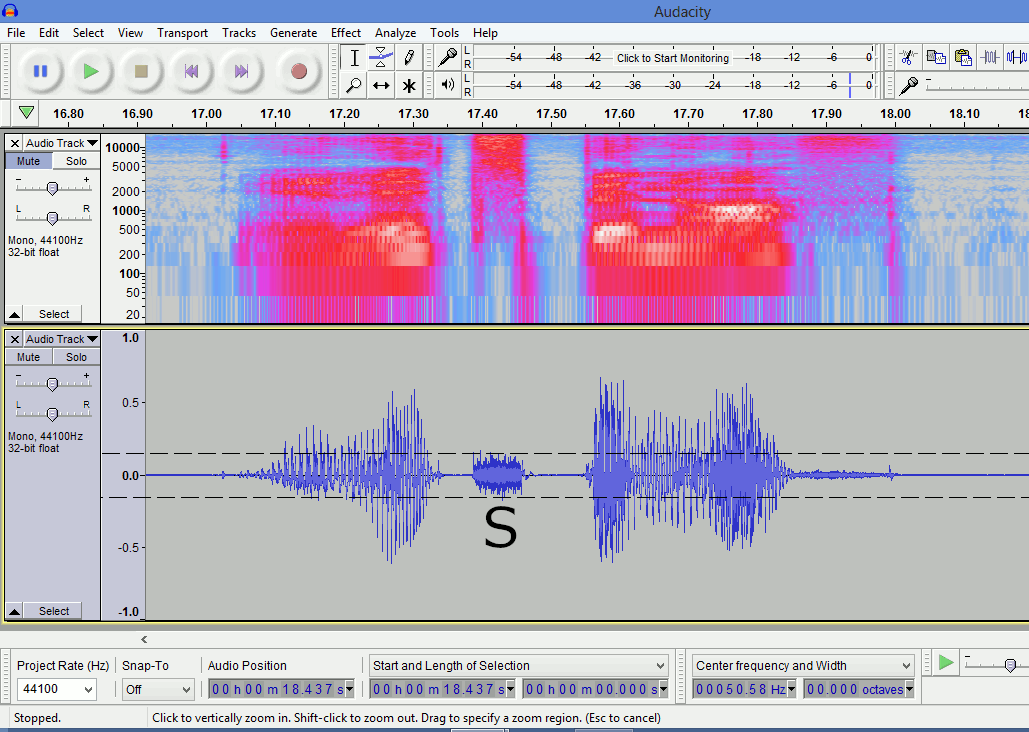Viewport: 1029px width, 732px height.
Task: Open the Project Rate dropdown
Action: click(x=57, y=689)
